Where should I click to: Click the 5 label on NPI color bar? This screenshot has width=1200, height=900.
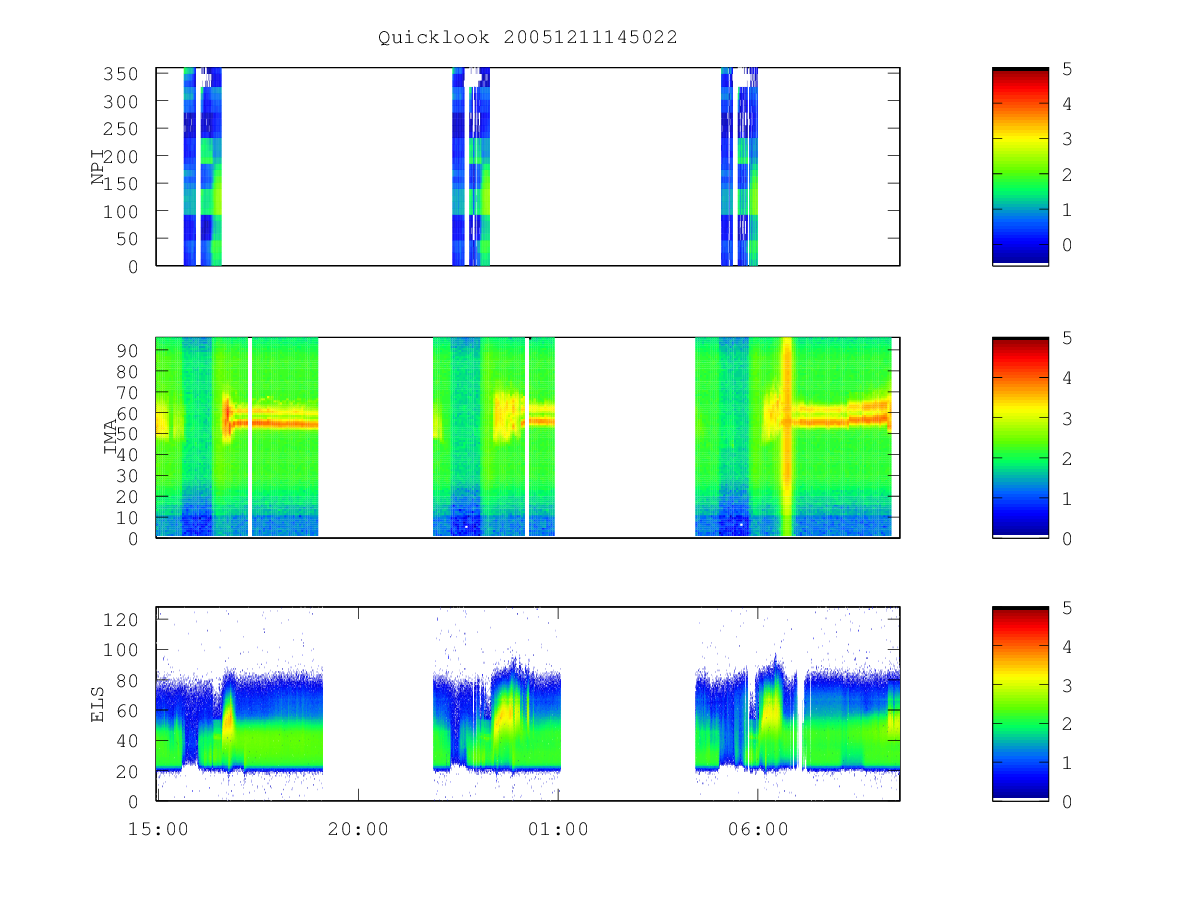click(1068, 68)
